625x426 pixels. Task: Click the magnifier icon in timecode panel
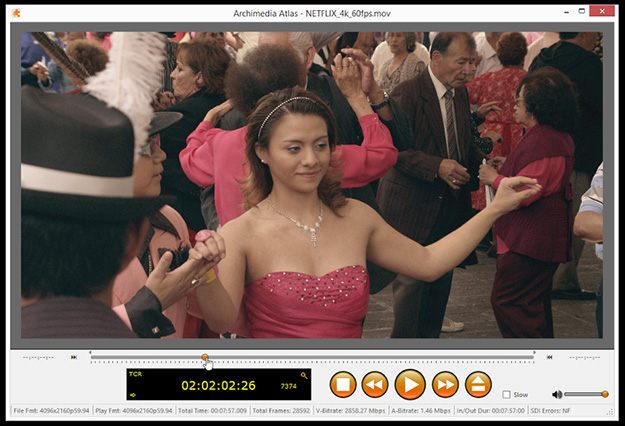pyautogui.click(x=304, y=375)
